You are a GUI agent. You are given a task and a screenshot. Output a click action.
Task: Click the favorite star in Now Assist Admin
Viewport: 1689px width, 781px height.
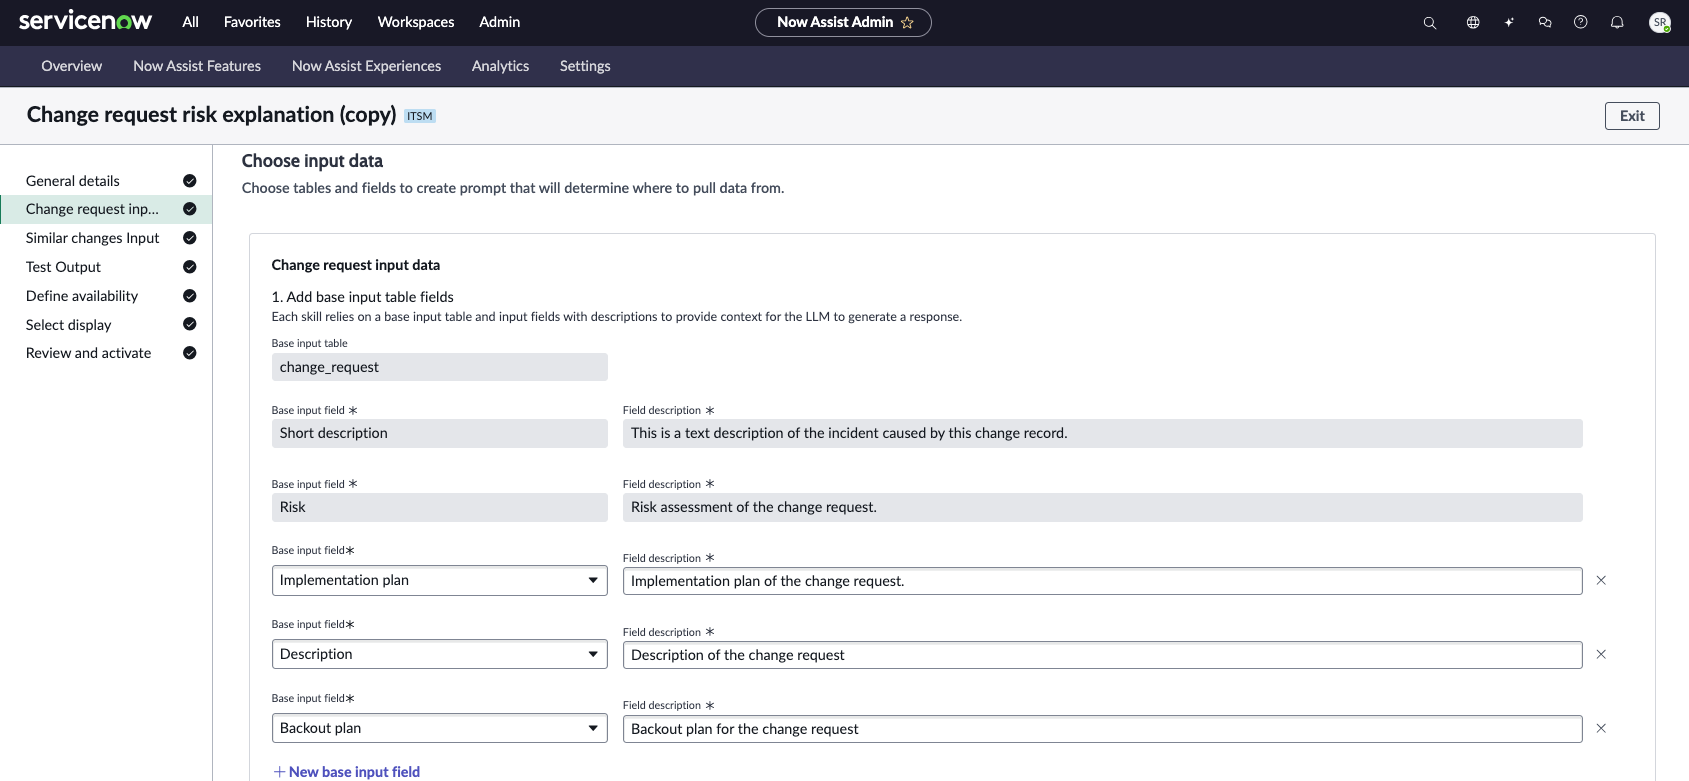[907, 22]
